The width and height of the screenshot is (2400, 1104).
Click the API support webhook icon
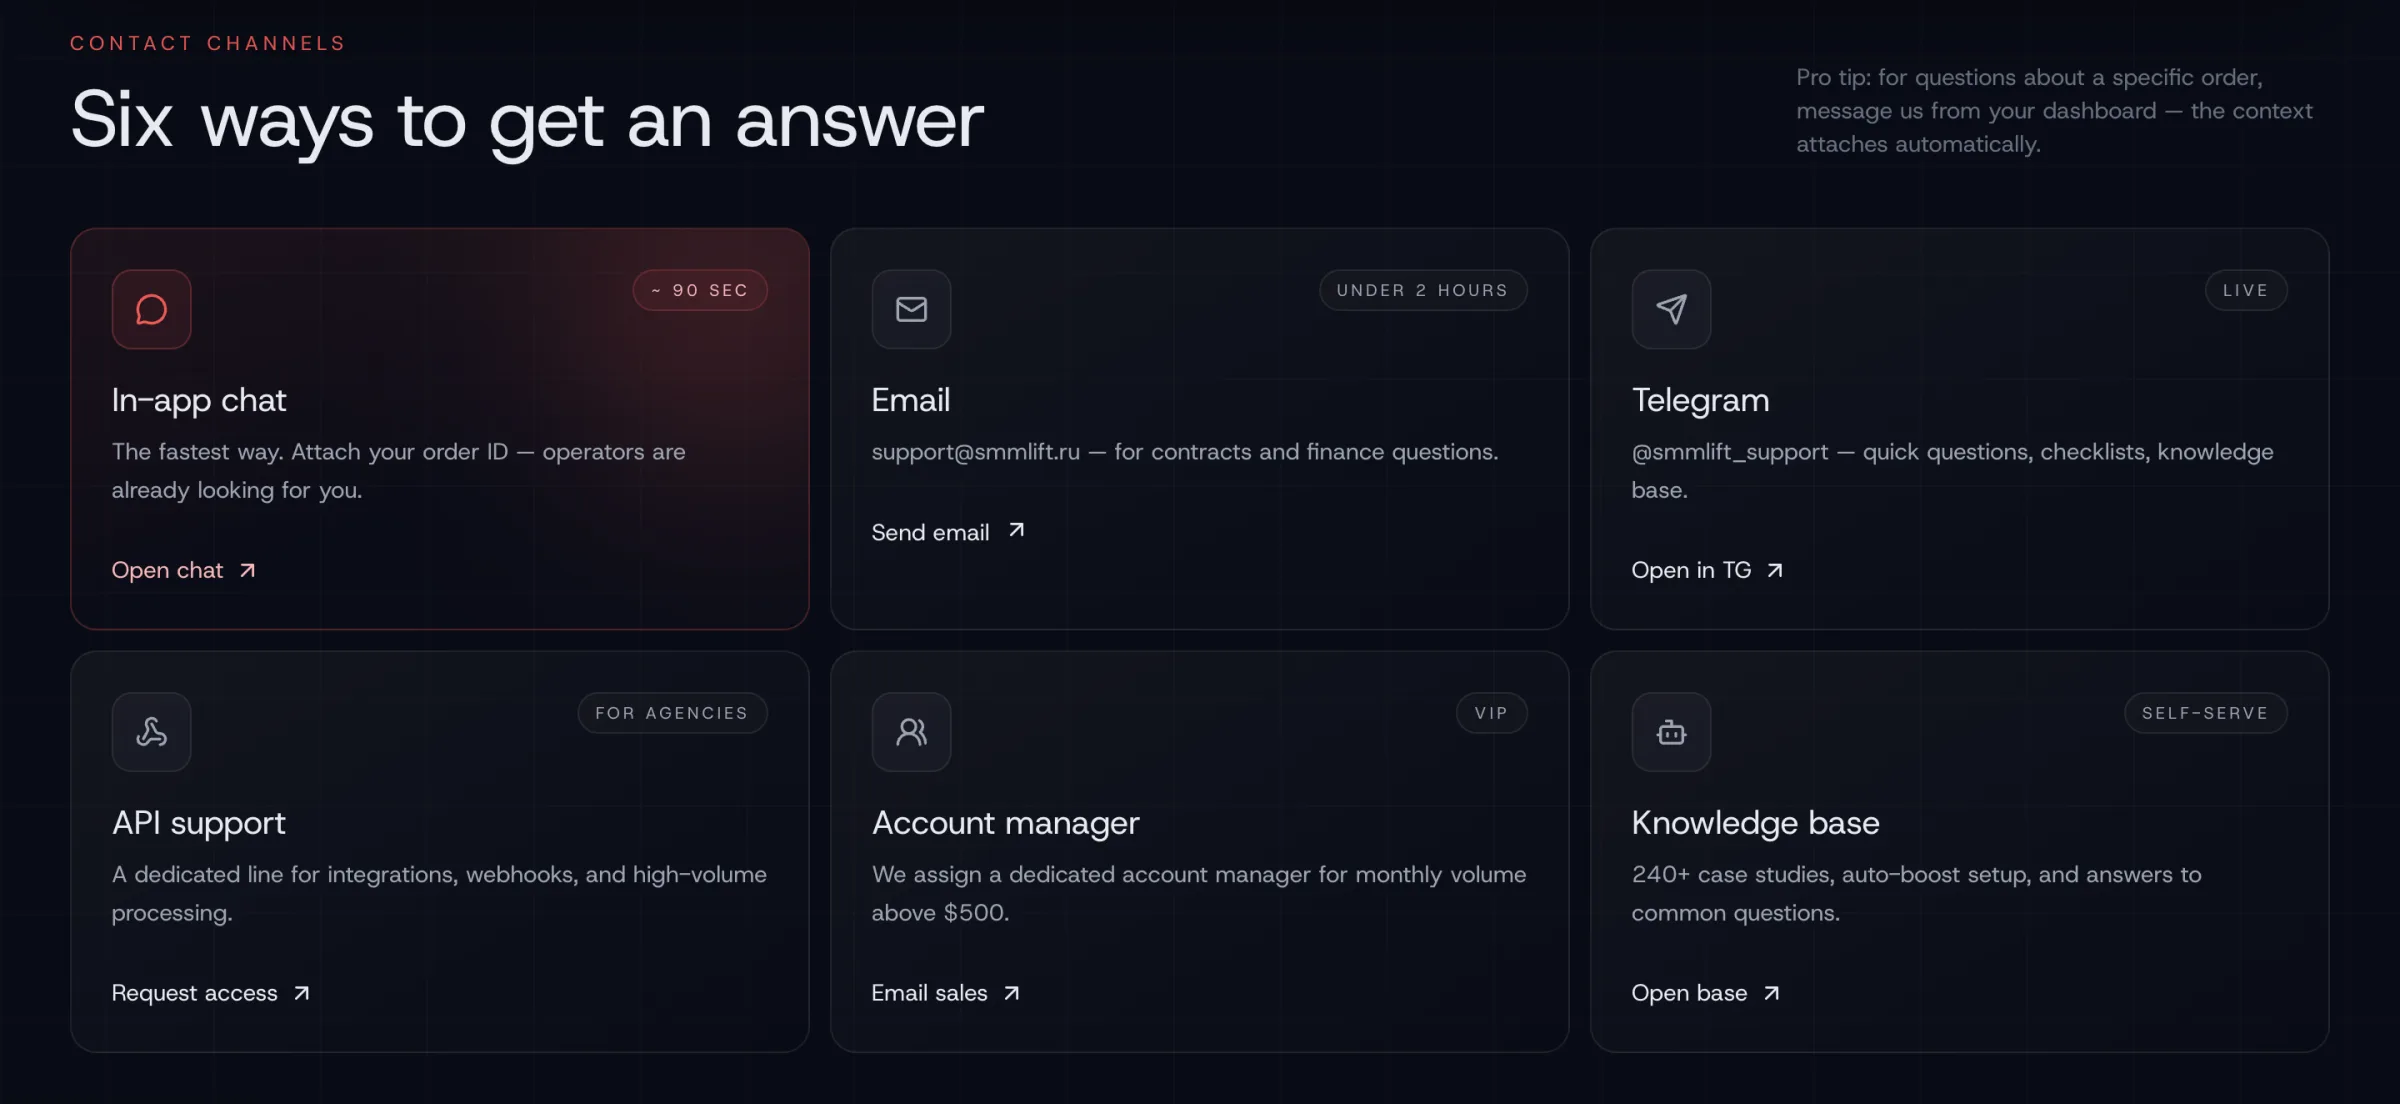coord(151,732)
